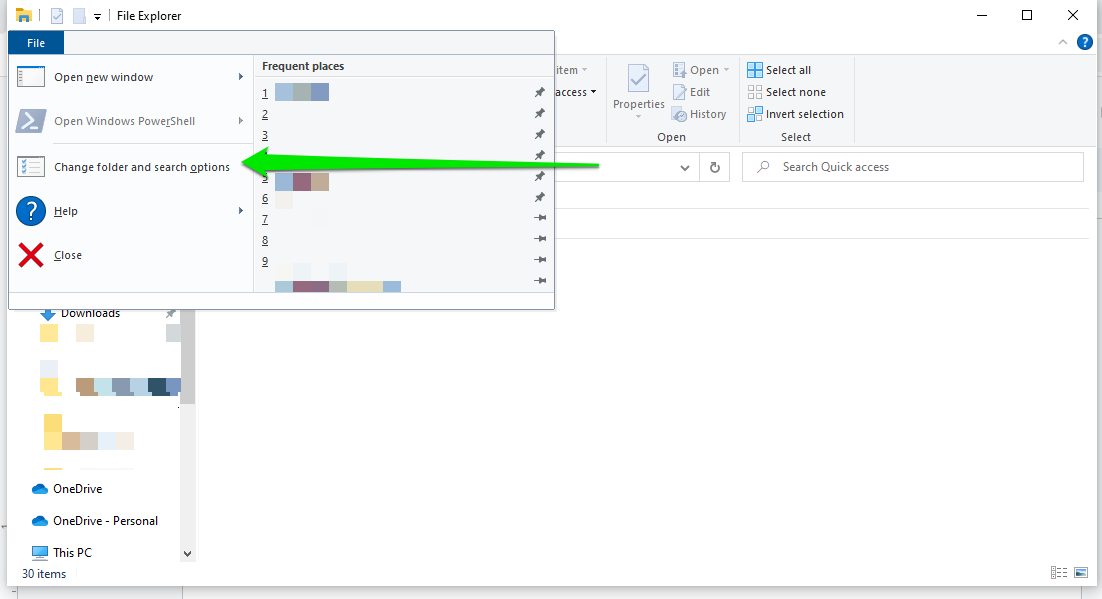Screen dimensions: 1102x599
Task: Click Select none in ribbon
Action: click(x=786, y=92)
